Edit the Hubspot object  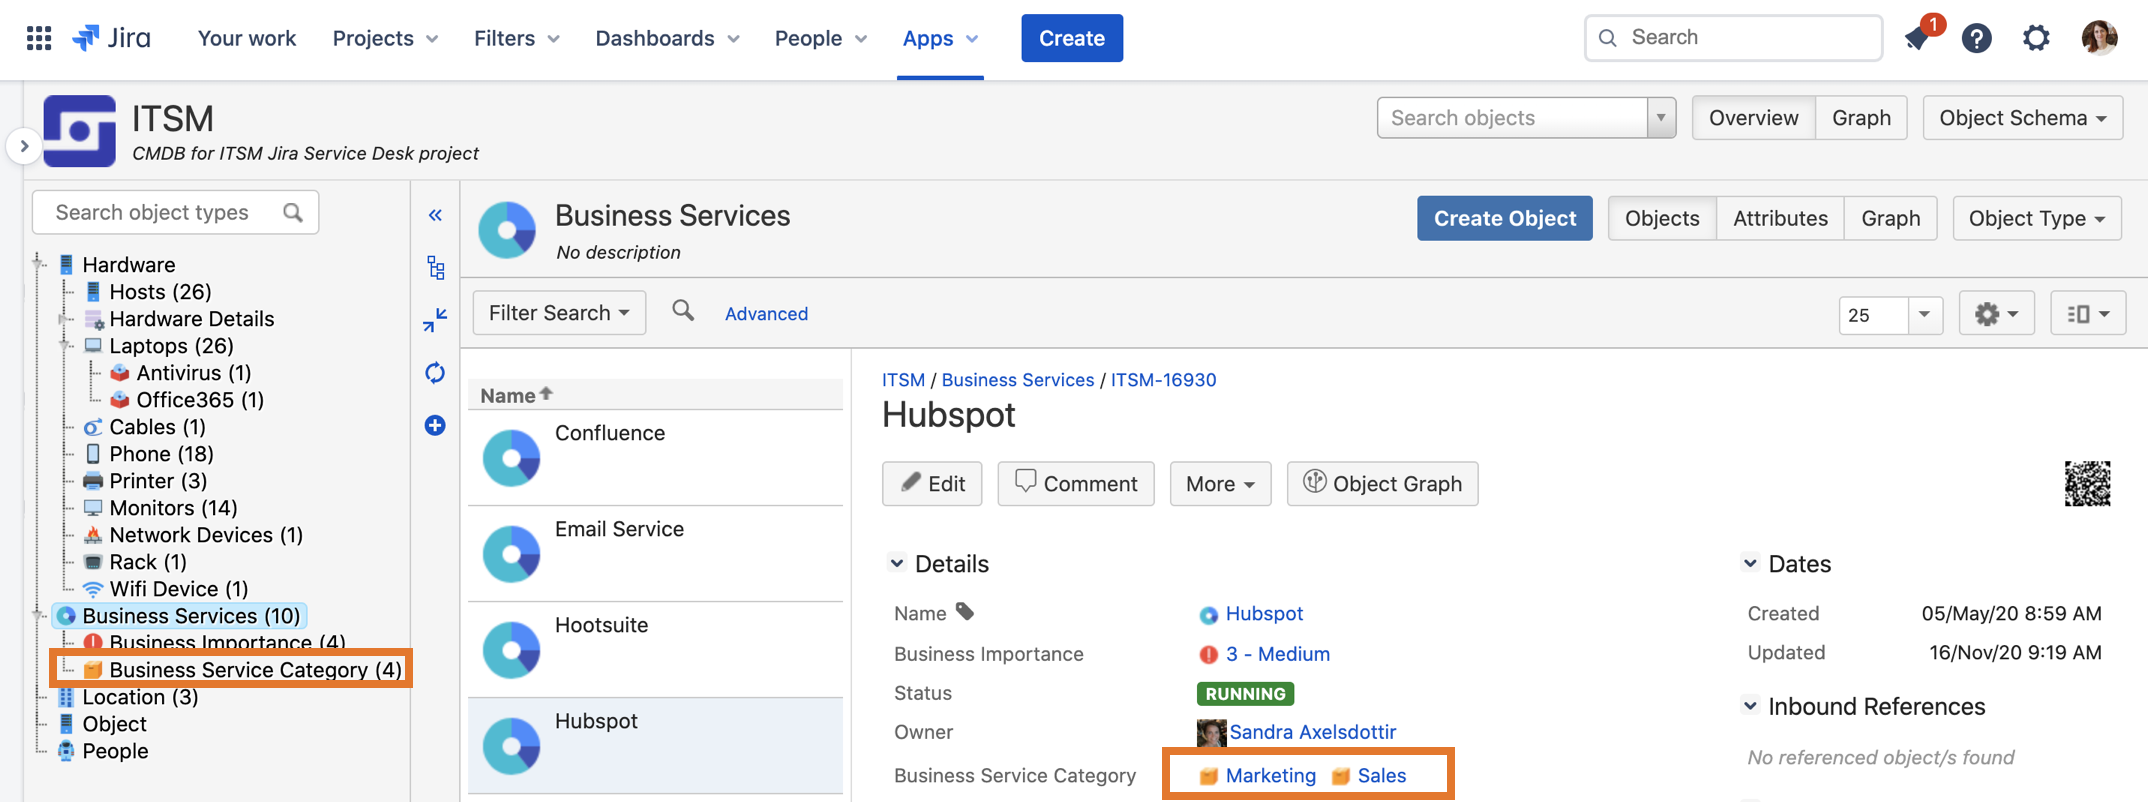[932, 484]
